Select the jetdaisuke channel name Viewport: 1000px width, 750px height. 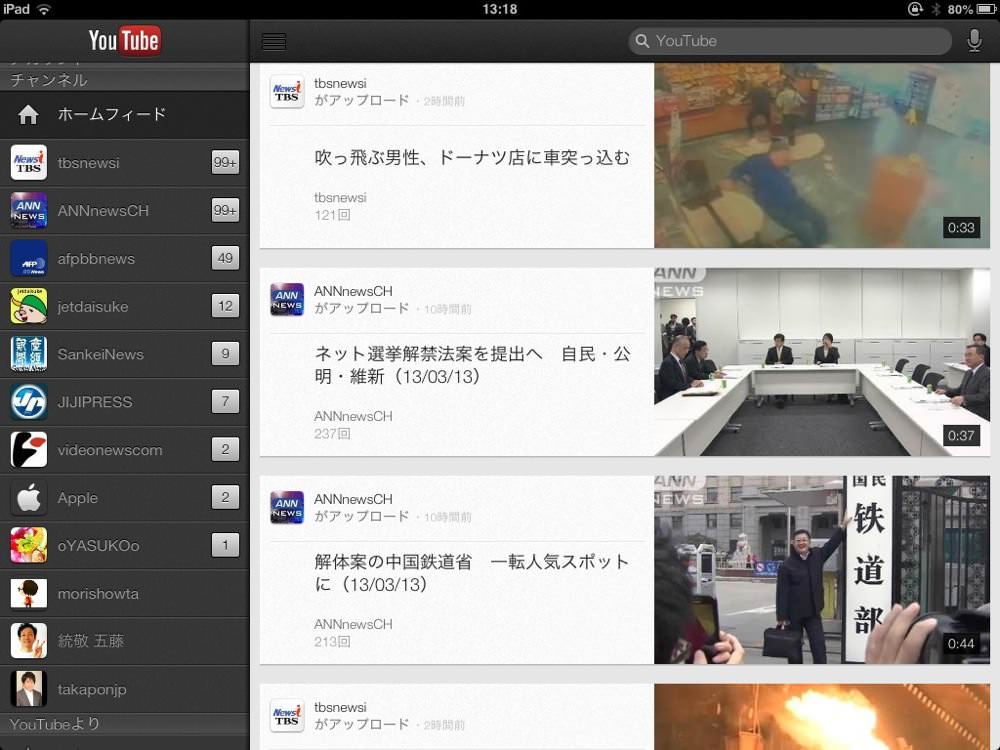click(x=93, y=307)
